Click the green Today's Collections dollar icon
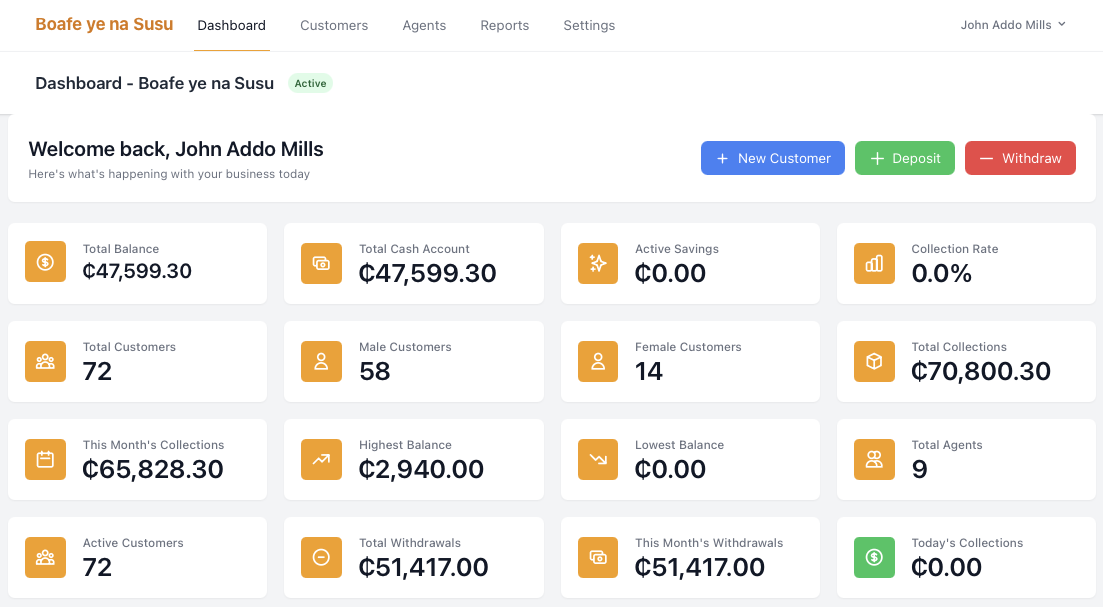The image size is (1103, 607). tap(874, 557)
